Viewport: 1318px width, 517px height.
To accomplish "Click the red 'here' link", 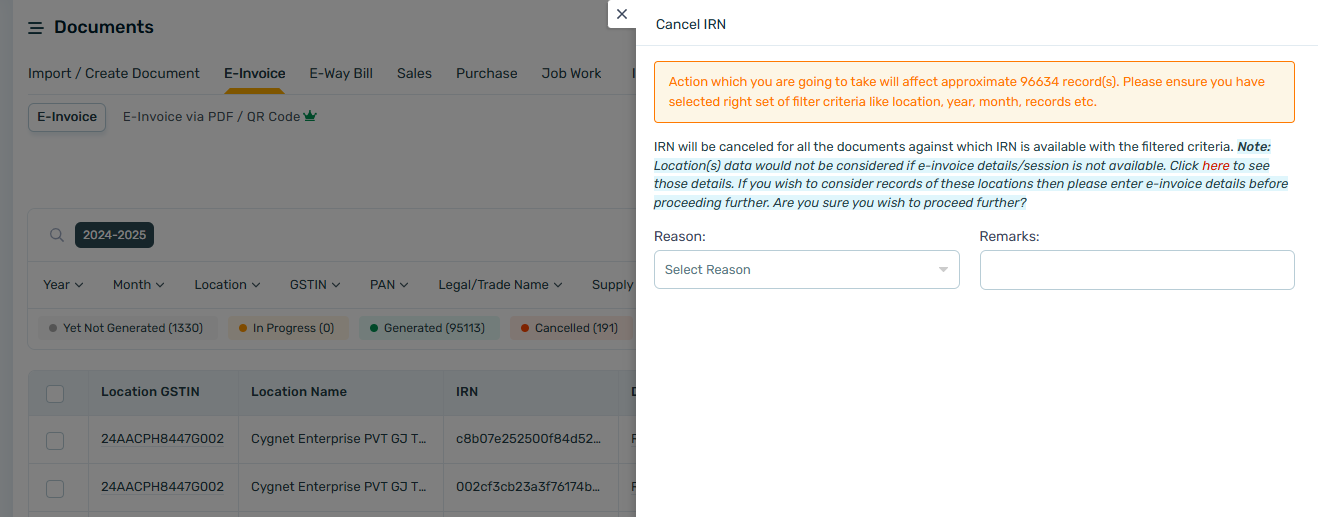I will point(1216,166).
